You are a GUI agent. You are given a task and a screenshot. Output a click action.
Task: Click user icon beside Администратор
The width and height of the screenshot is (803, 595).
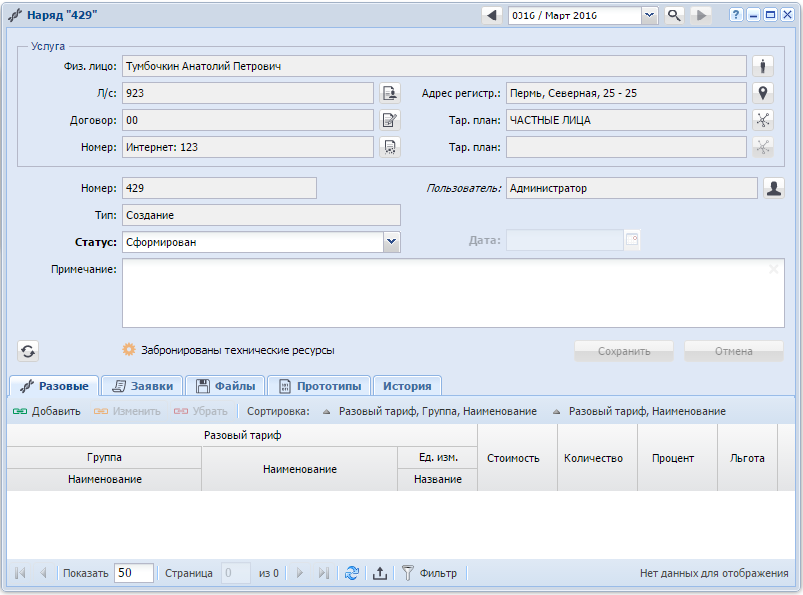[773, 188]
